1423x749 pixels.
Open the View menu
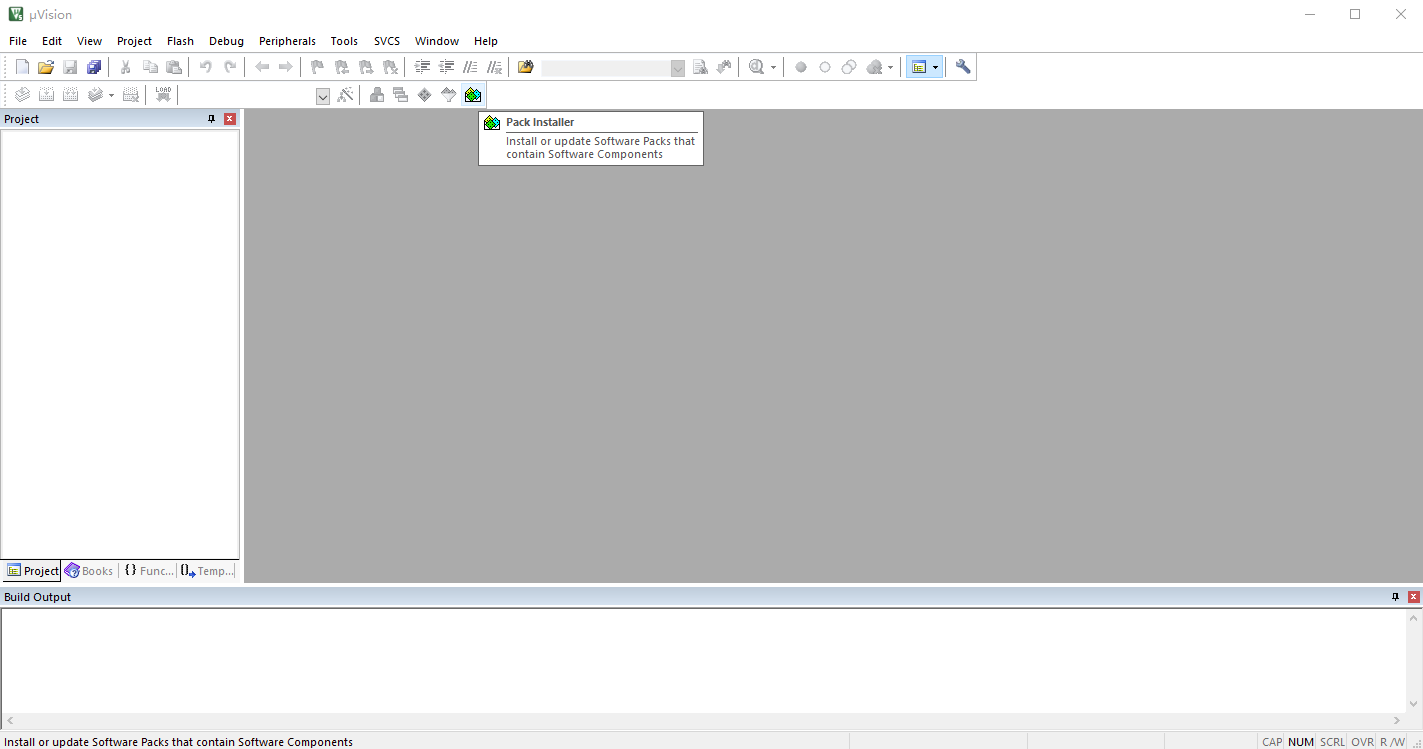tap(90, 41)
